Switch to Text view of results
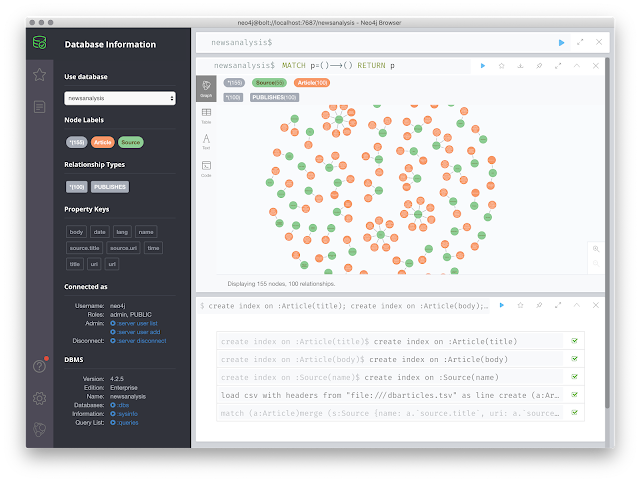 [206, 142]
